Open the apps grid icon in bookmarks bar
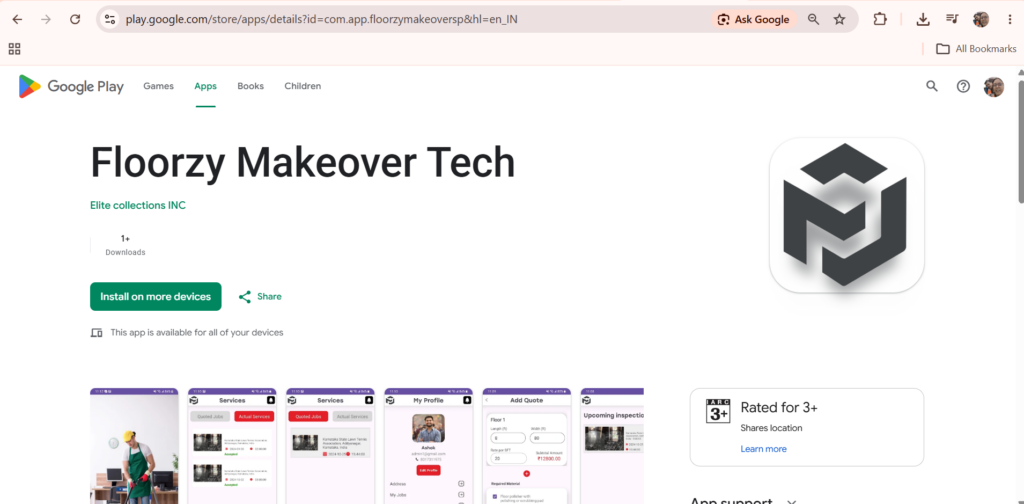Screen dimensions: 1024x504 pos(14,48)
